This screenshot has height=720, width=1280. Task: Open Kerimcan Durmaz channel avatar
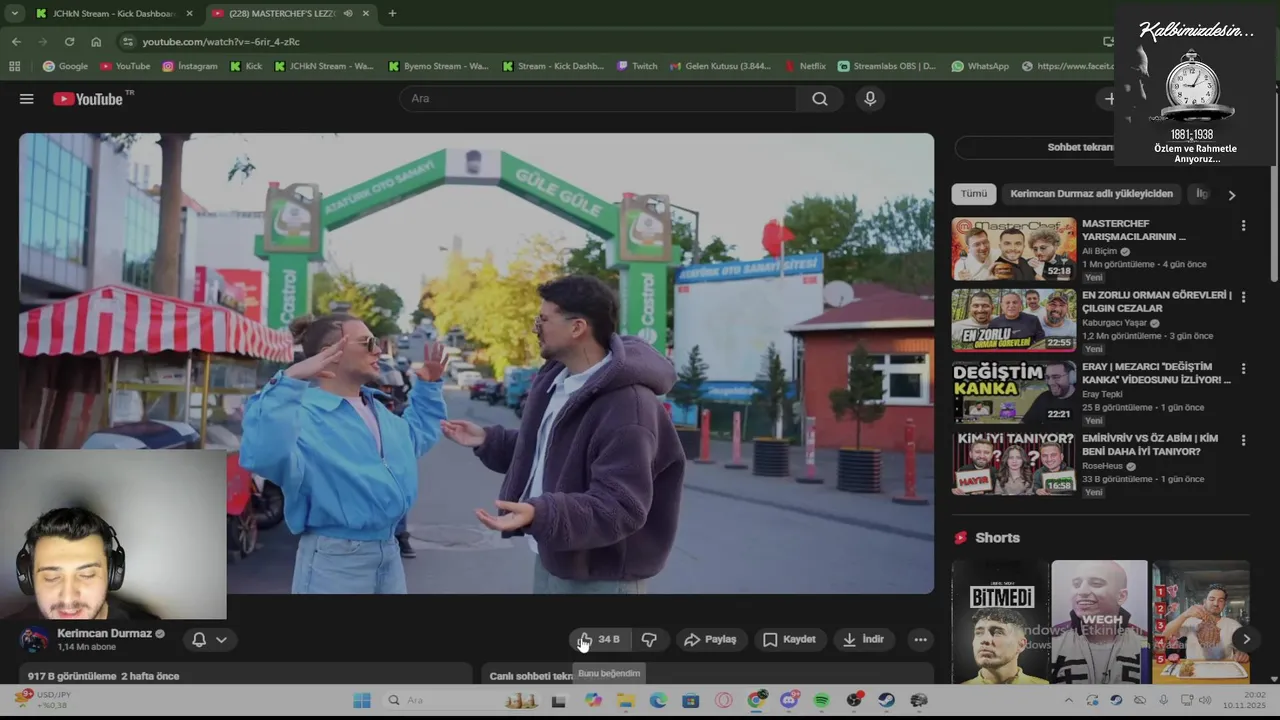coord(35,640)
